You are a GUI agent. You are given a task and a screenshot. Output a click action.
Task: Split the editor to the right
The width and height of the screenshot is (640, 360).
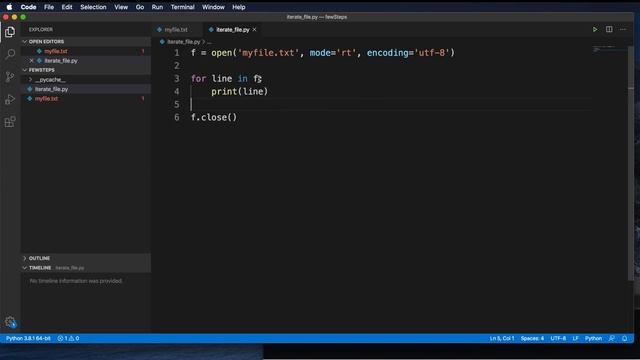click(x=609, y=29)
